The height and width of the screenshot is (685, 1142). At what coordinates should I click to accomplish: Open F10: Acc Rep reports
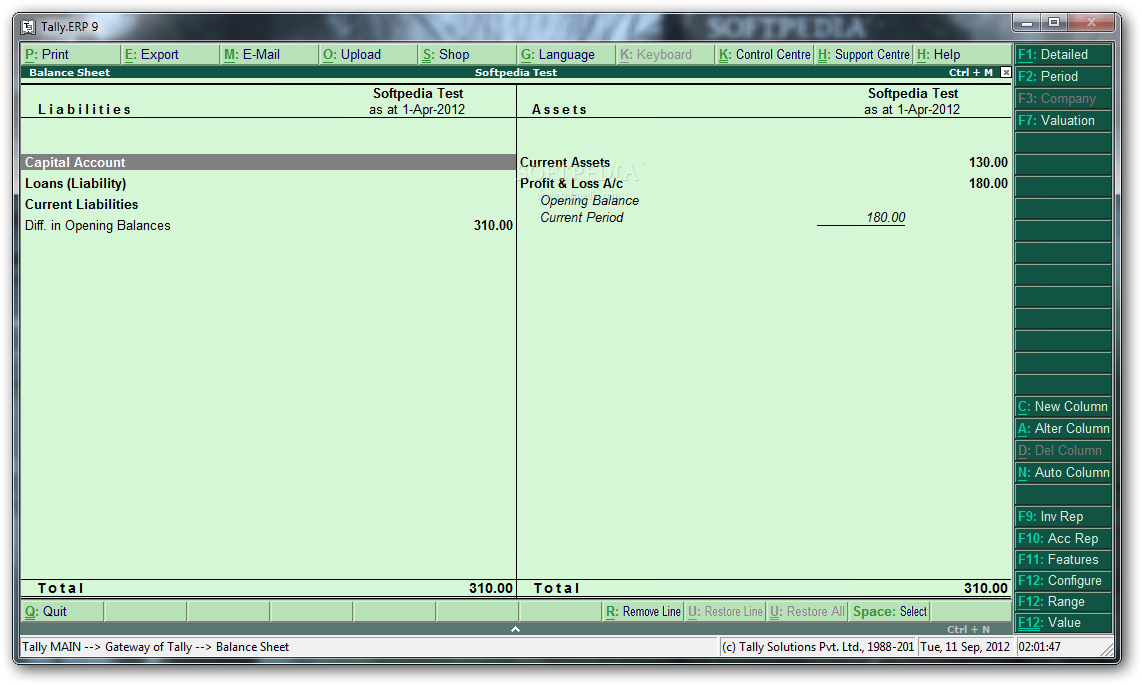[x=1063, y=539]
